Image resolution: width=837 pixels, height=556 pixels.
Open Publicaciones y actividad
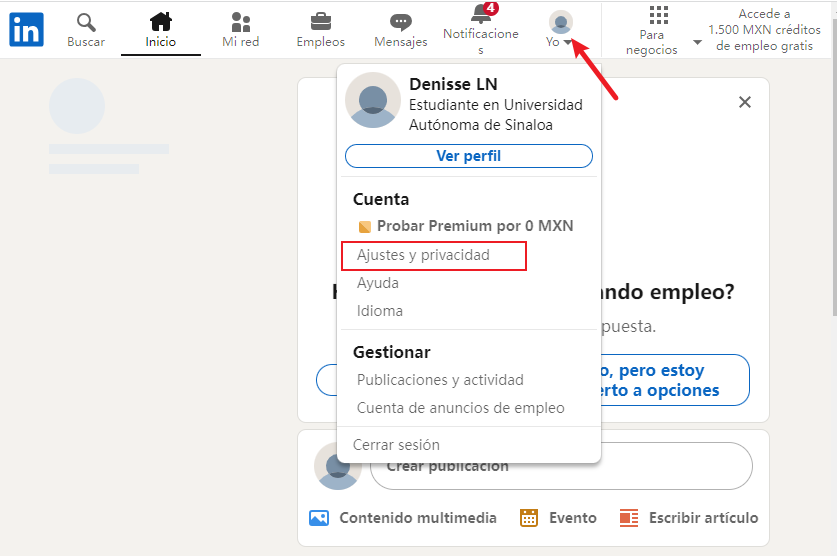click(x=440, y=380)
